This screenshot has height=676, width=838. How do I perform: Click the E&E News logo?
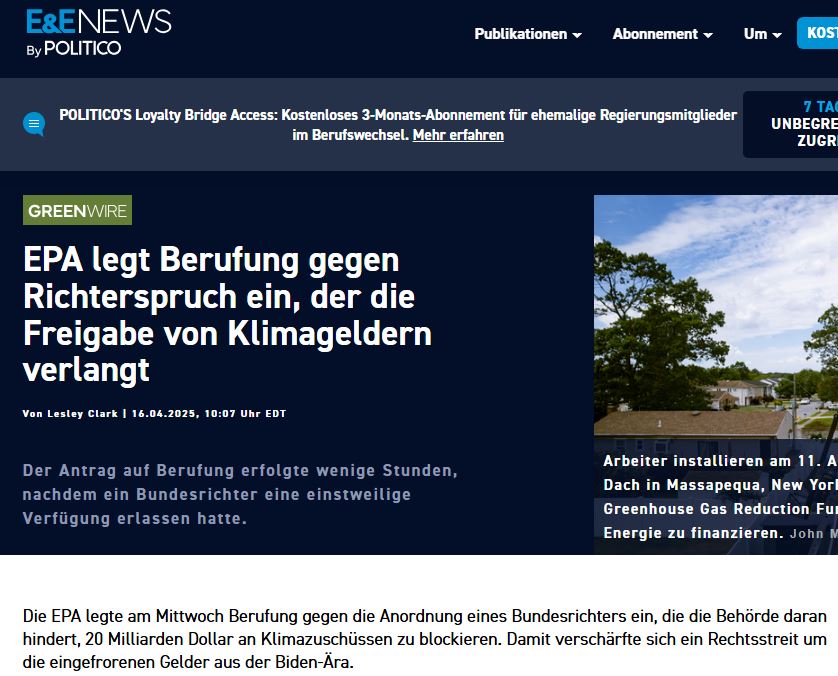(98, 22)
